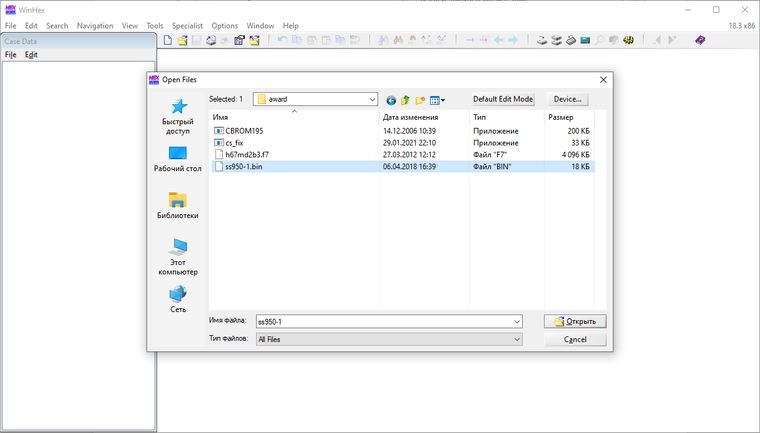Open the Window menu
This screenshot has width=760, height=433.
tap(260, 26)
